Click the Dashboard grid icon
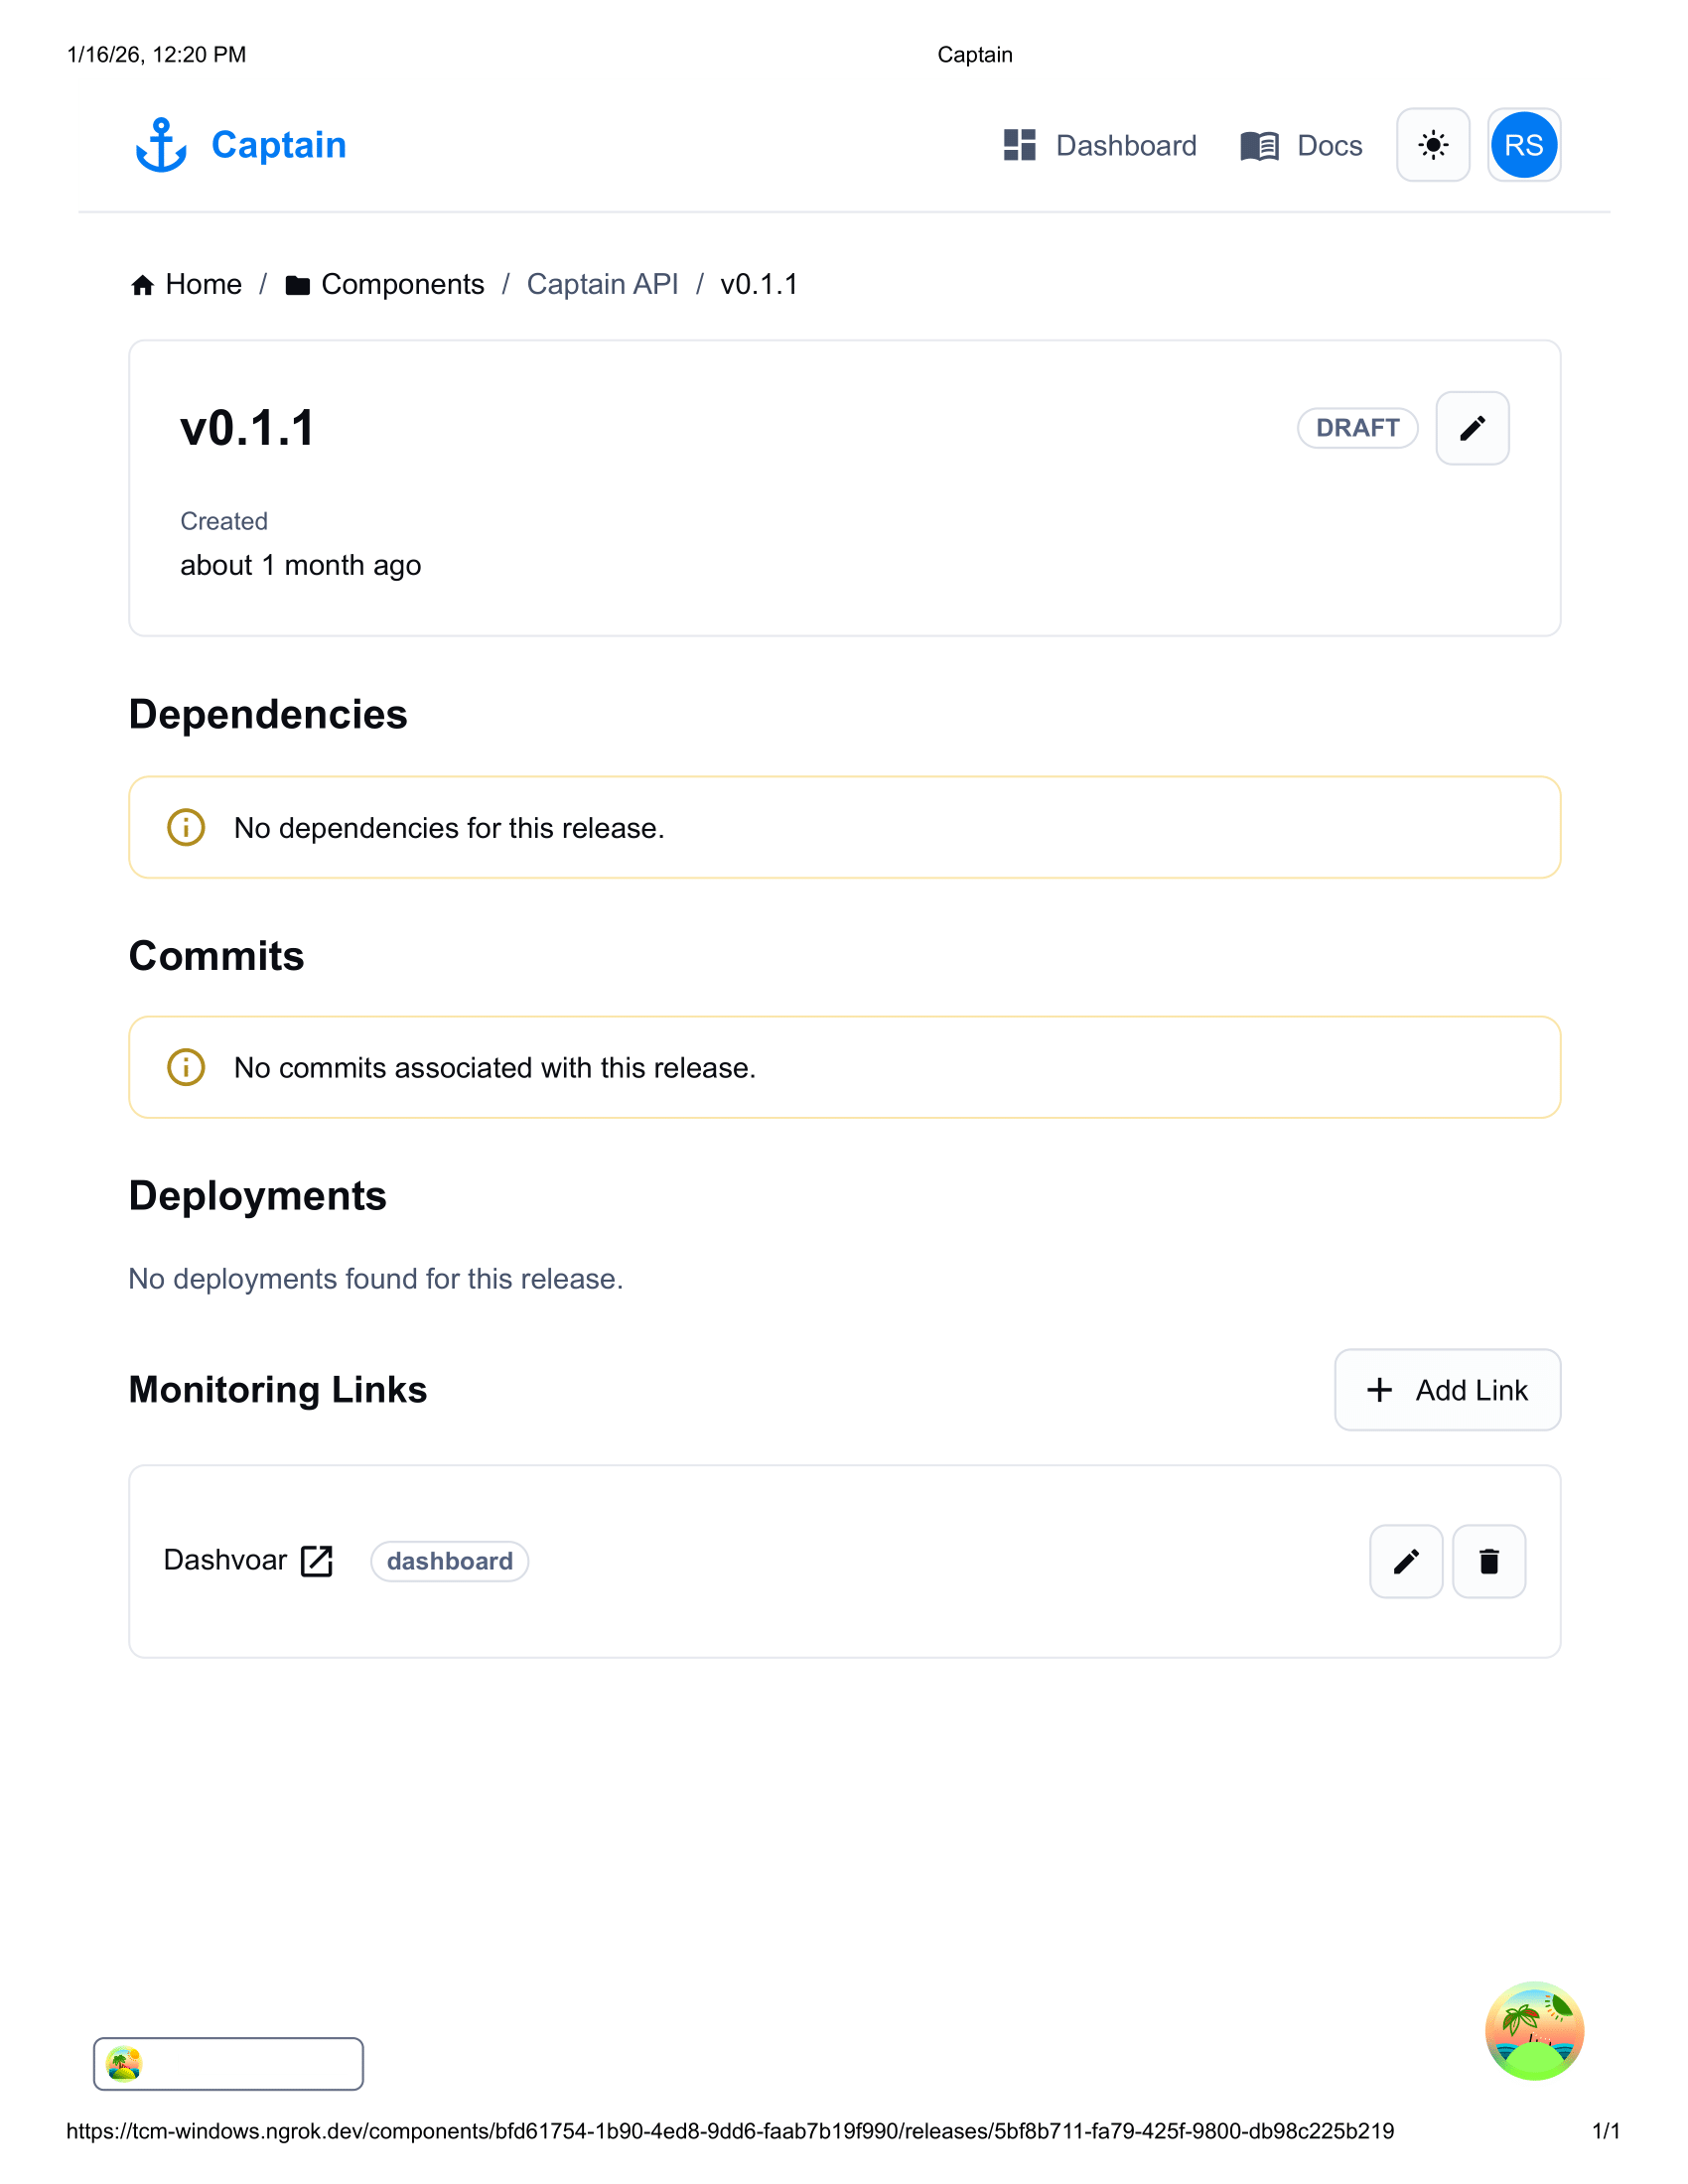1688x2184 pixels. (x=1019, y=145)
